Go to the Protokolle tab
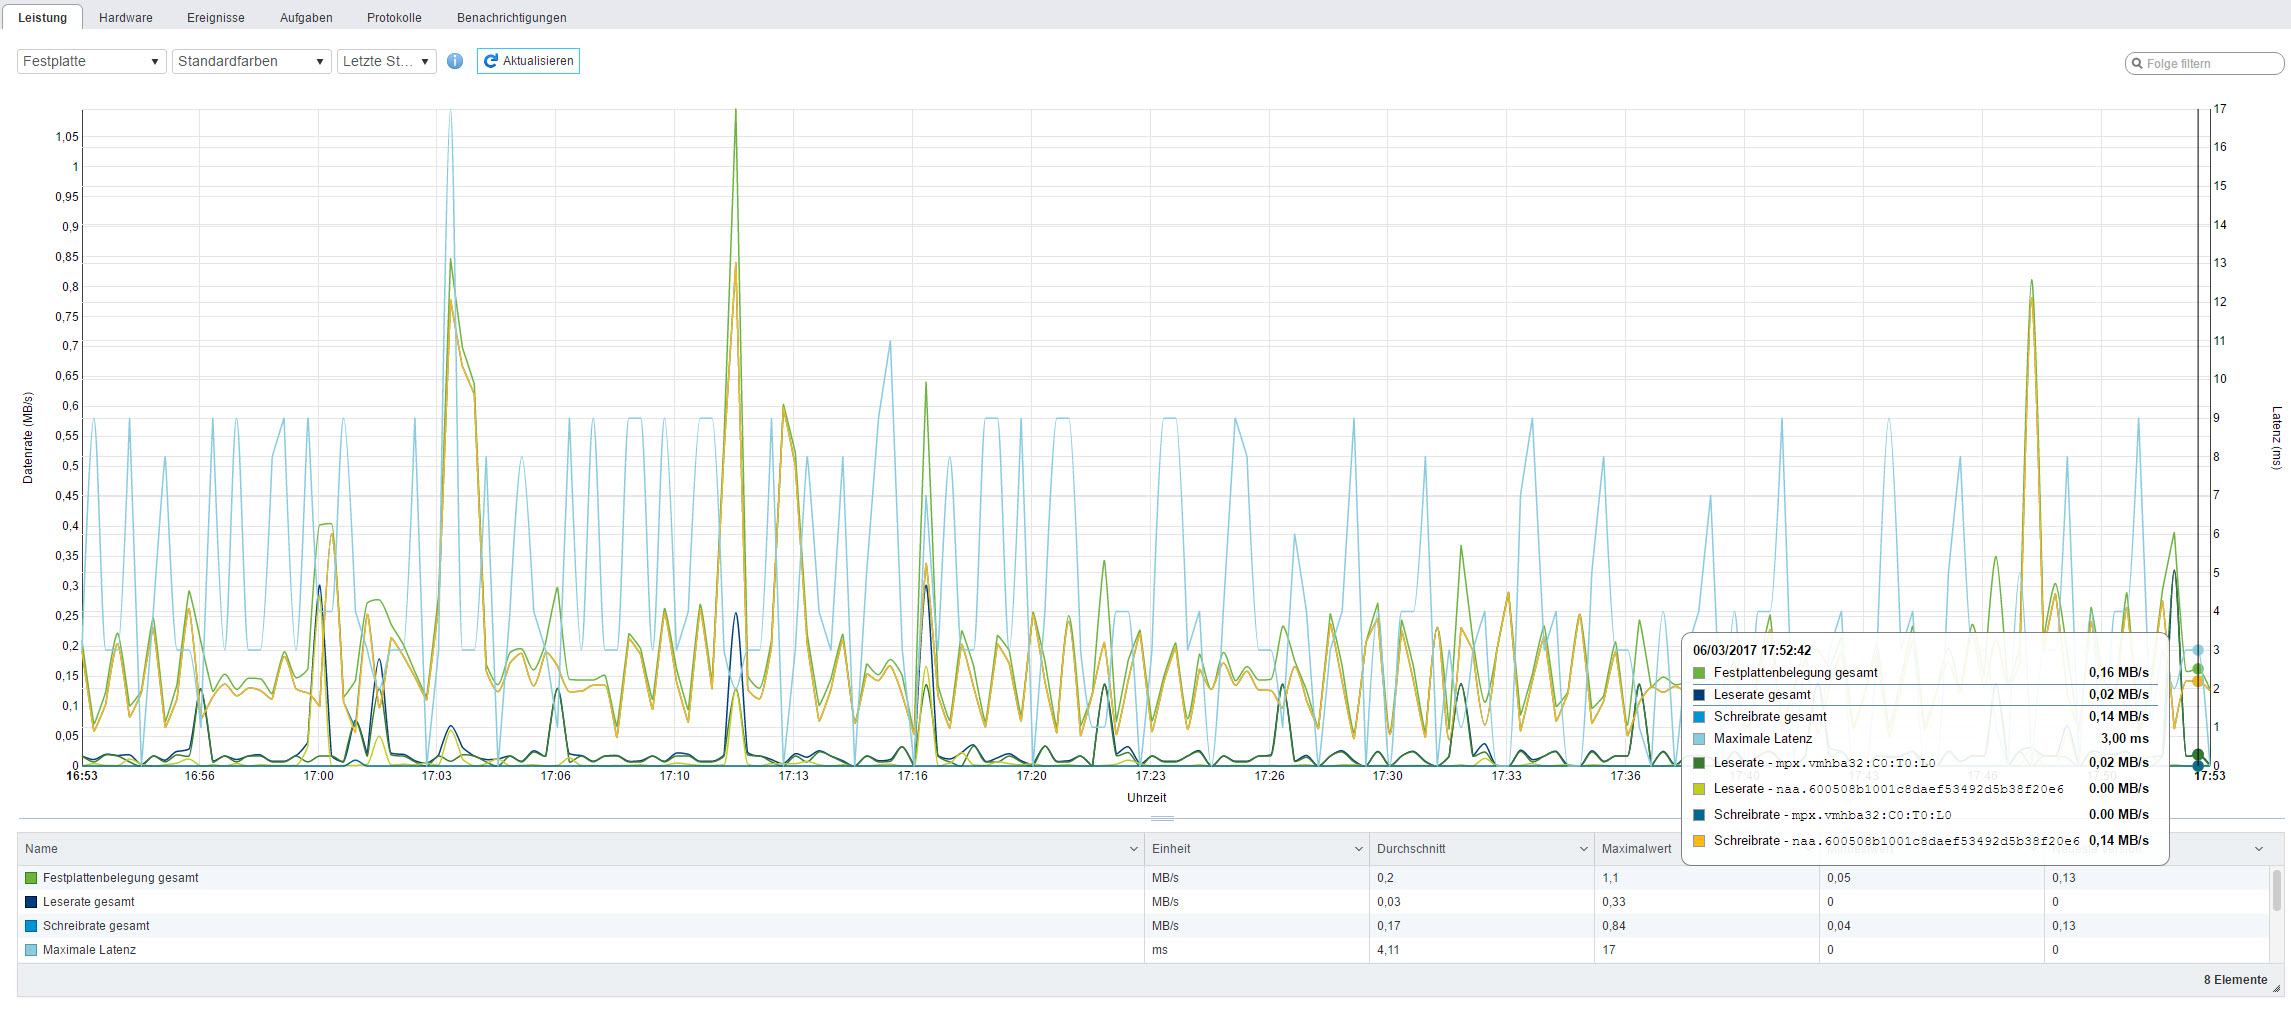 pos(394,17)
